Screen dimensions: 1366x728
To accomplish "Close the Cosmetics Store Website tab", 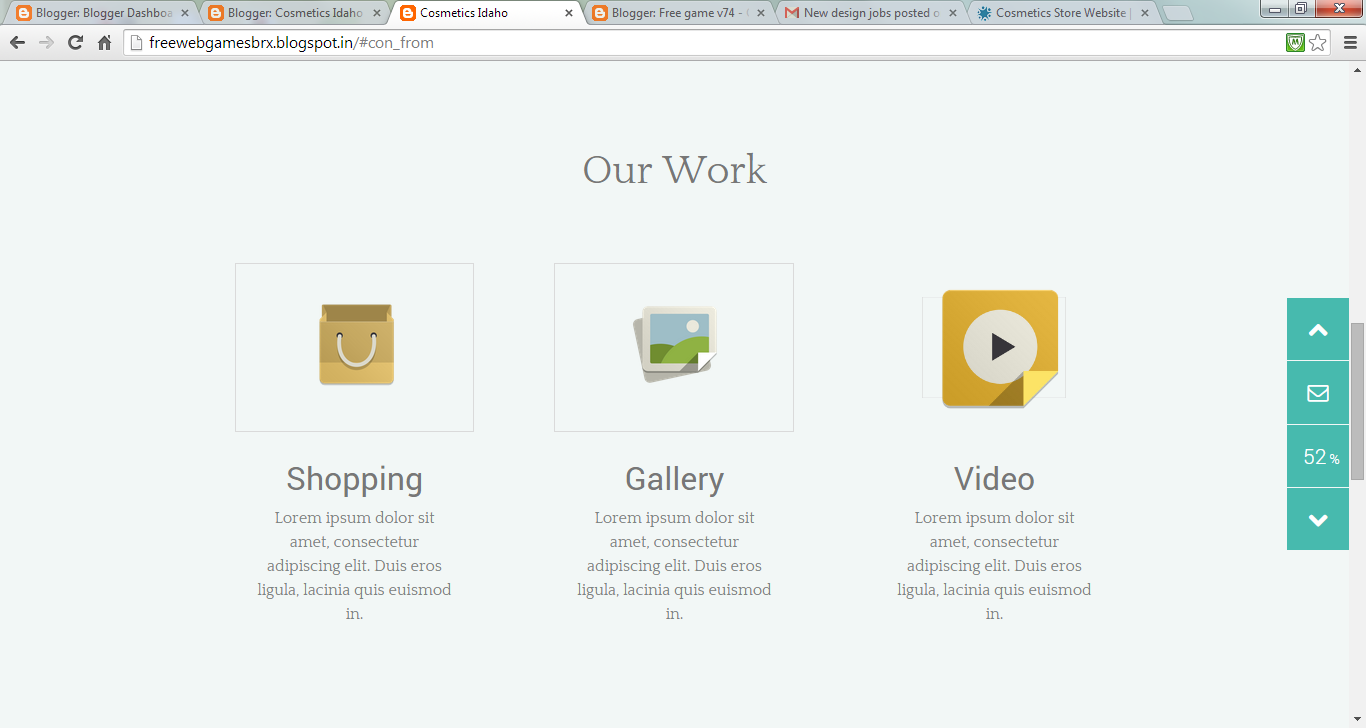I will coord(1145,13).
